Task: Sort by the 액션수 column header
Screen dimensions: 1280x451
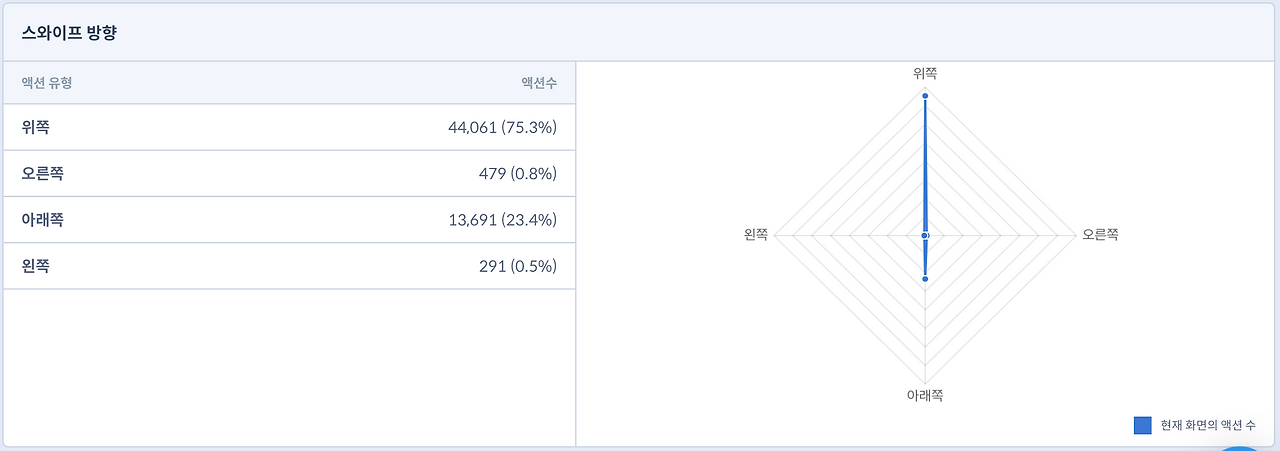Action: pos(539,83)
